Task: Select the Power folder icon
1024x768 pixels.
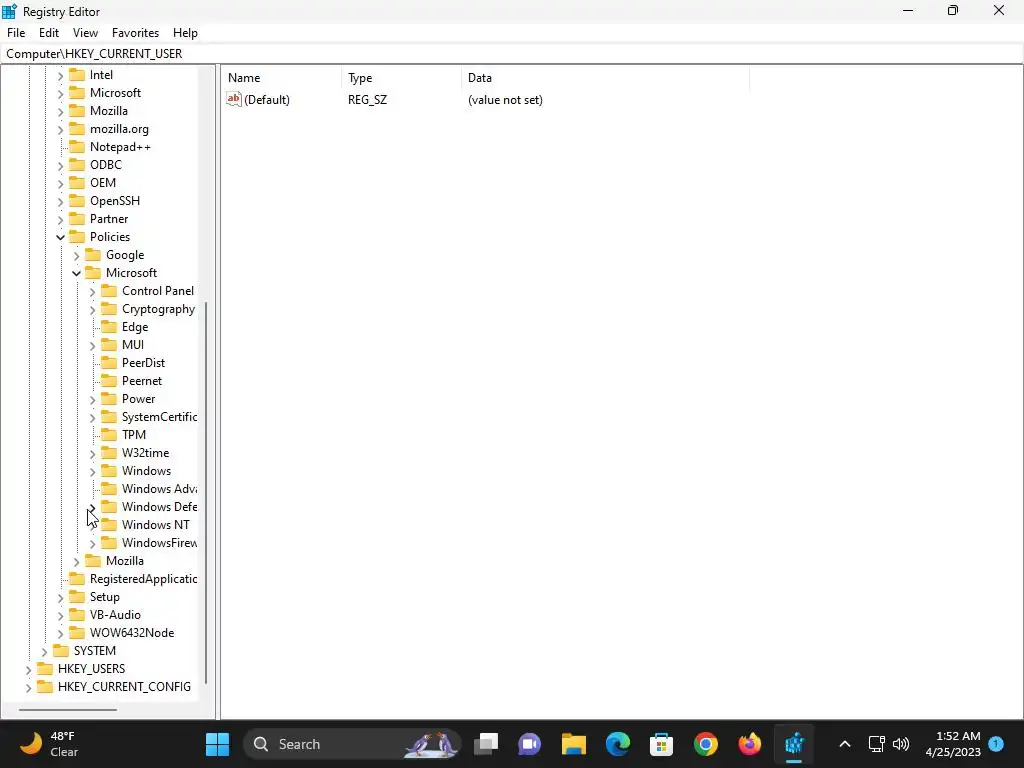Action: point(109,398)
